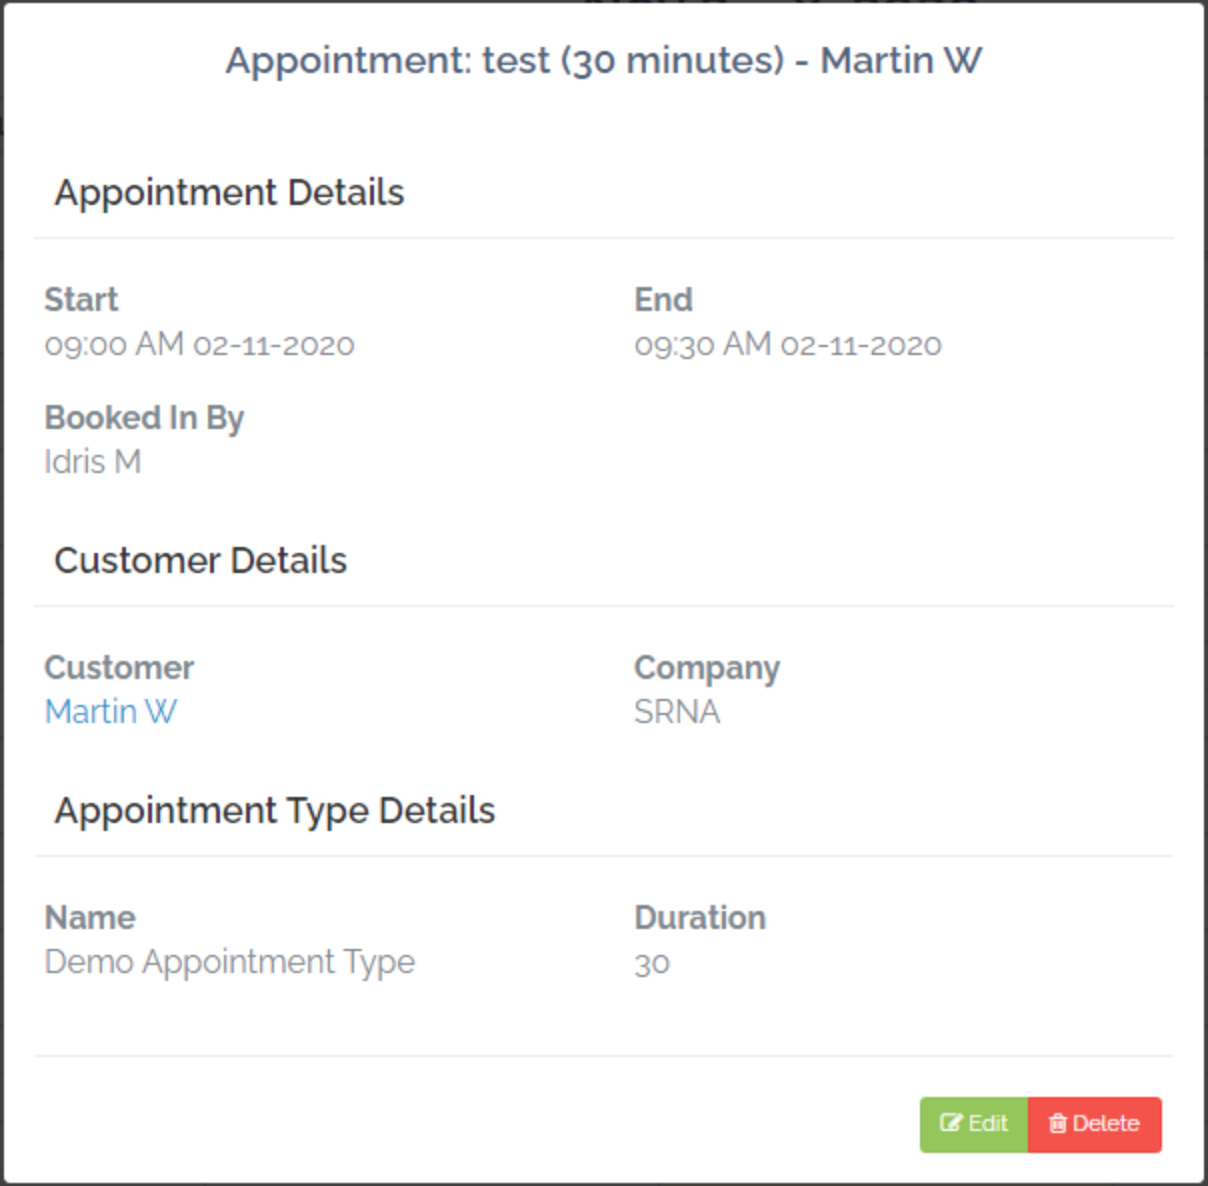Click the Start time value 09:00 AM
Viewport: 1208px width, 1186px height.
tap(113, 344)
